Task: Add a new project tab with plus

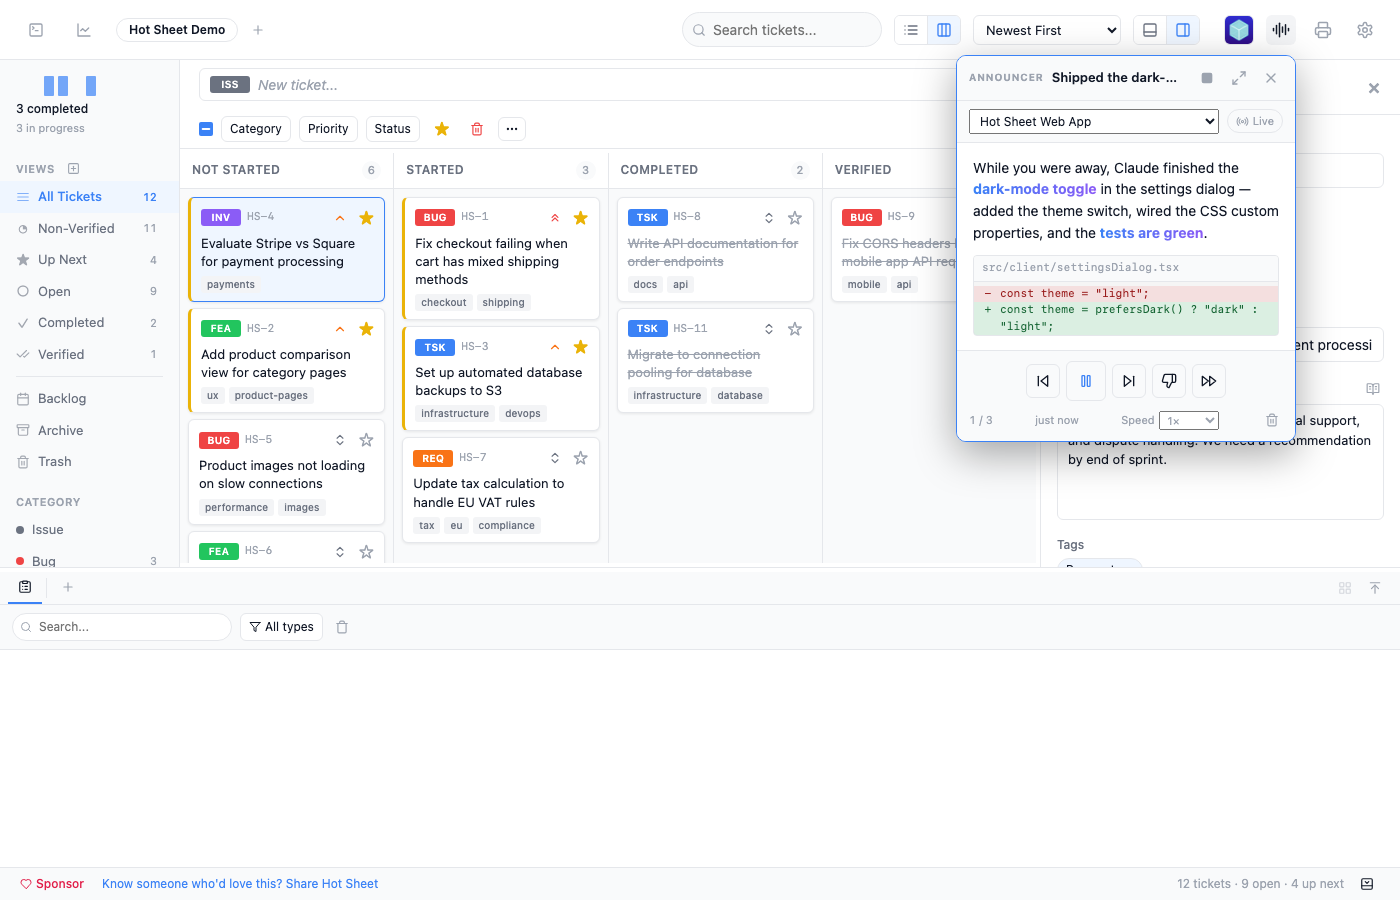Action: 258,30
